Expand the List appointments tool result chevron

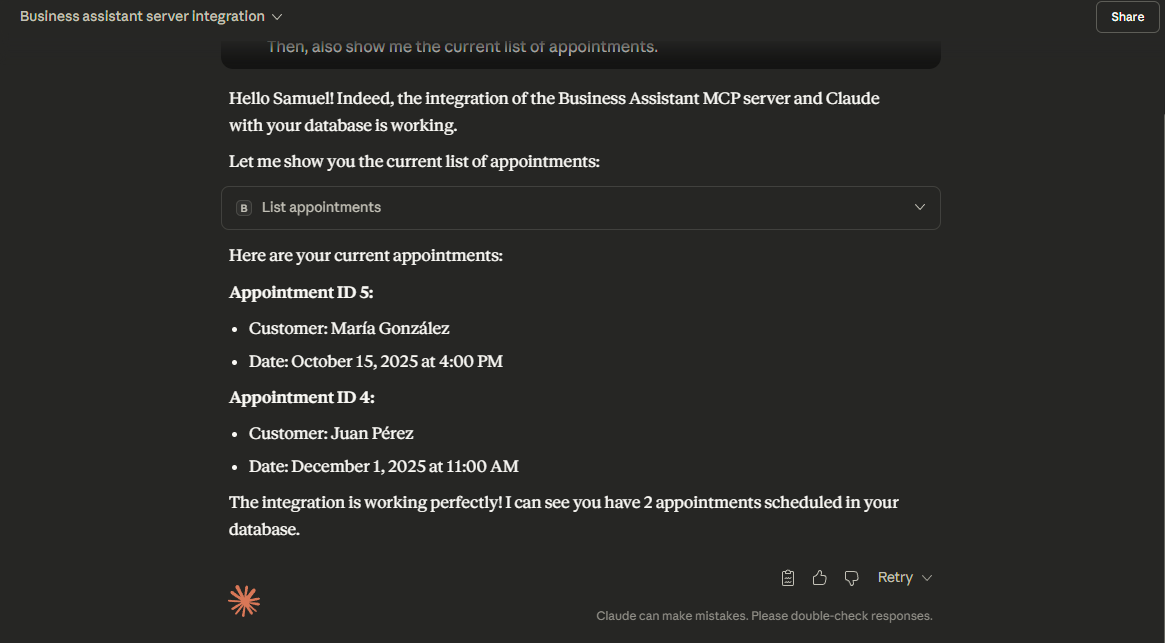click(x=920, y=207)
